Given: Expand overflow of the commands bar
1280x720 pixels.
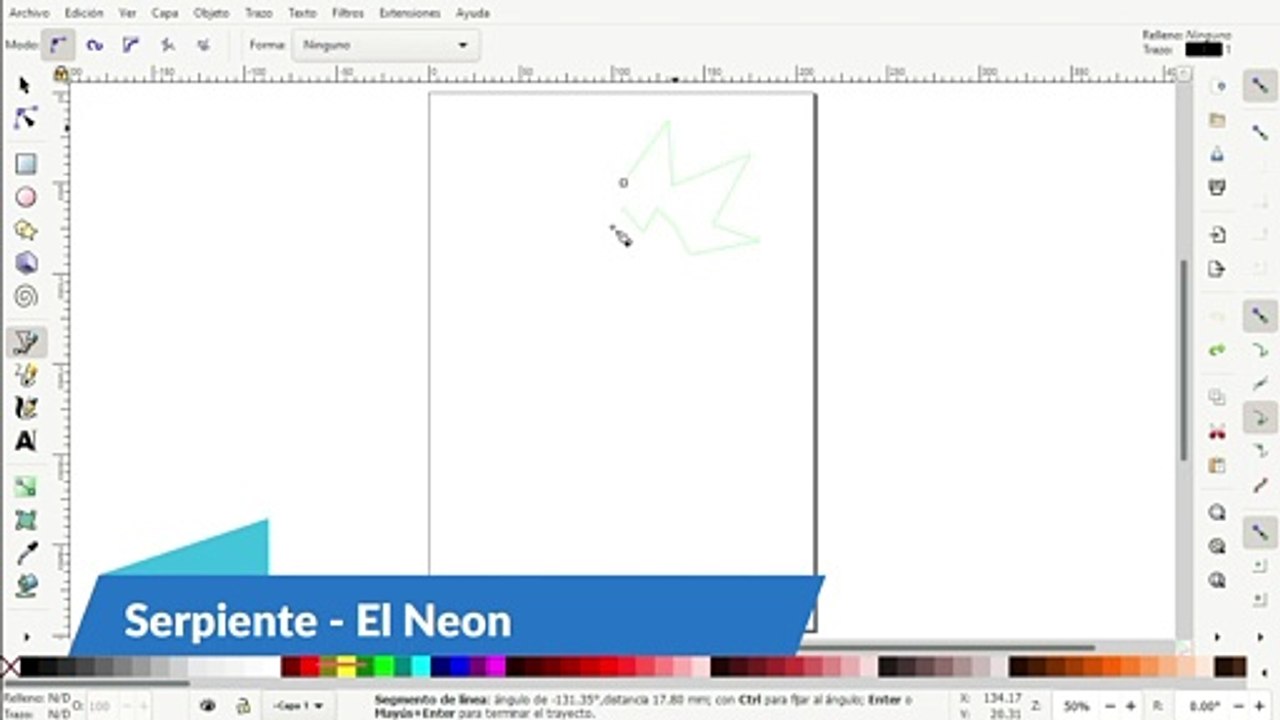Looking at the screenshot, I should point(1217,636).
